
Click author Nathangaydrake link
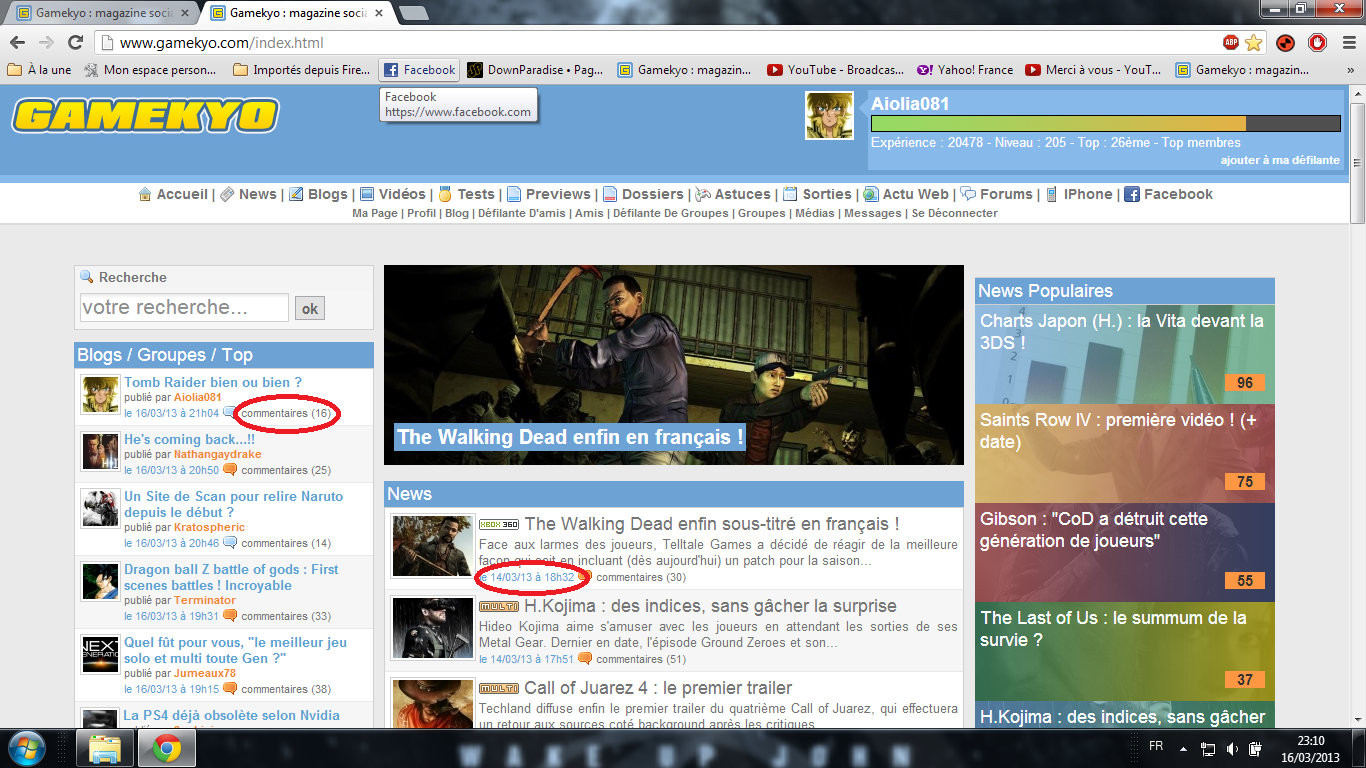pyautogui.click(x=218, y=454)
